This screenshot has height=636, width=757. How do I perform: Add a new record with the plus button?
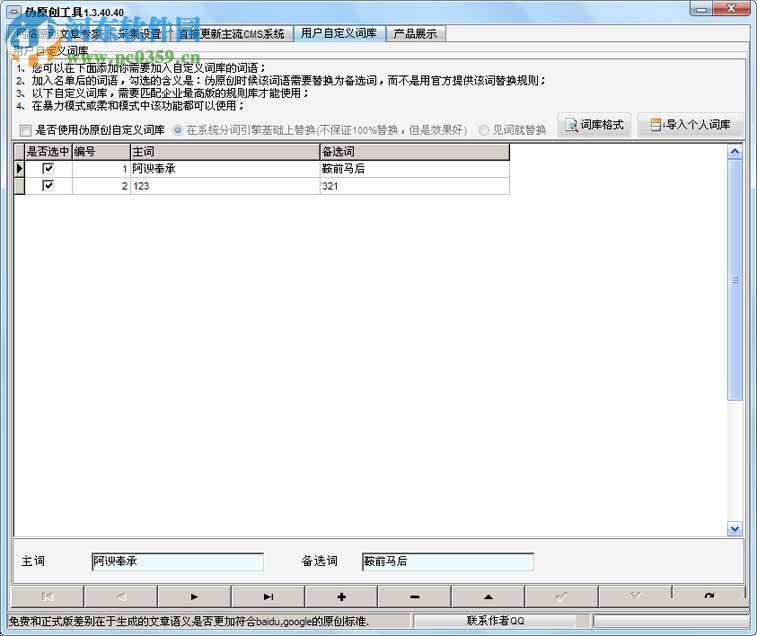pos(341,596)
